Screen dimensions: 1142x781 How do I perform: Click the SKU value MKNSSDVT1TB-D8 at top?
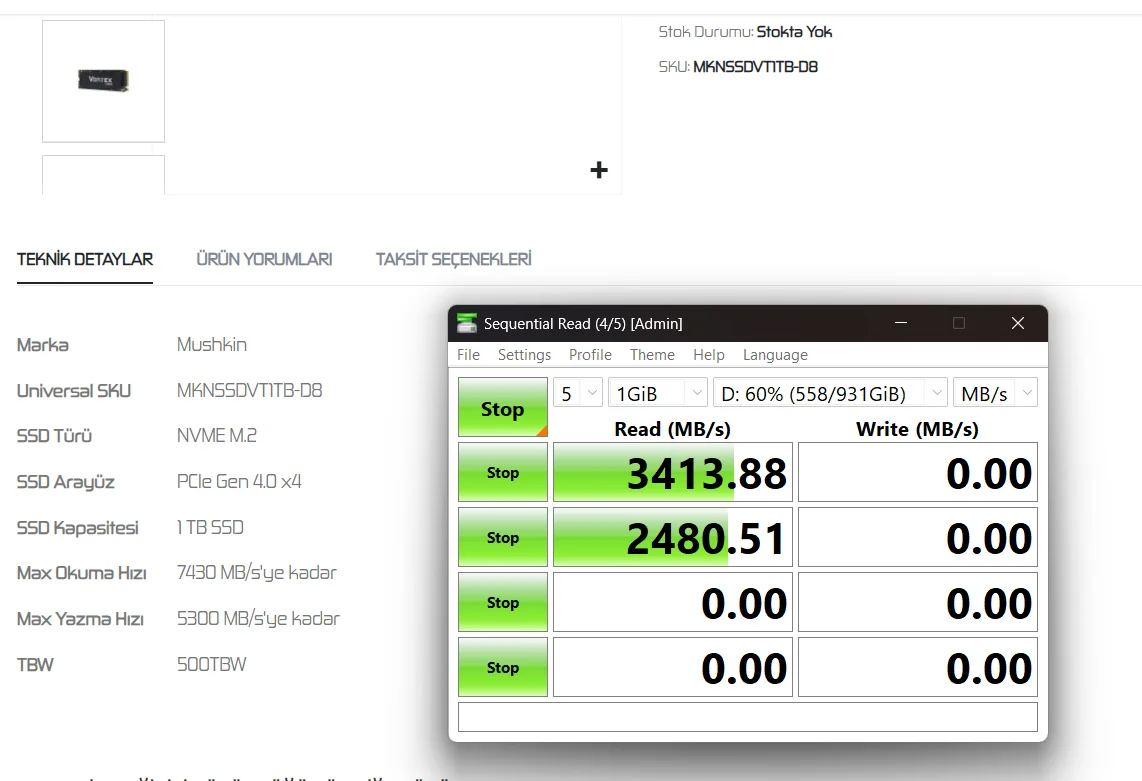[755, 67]
